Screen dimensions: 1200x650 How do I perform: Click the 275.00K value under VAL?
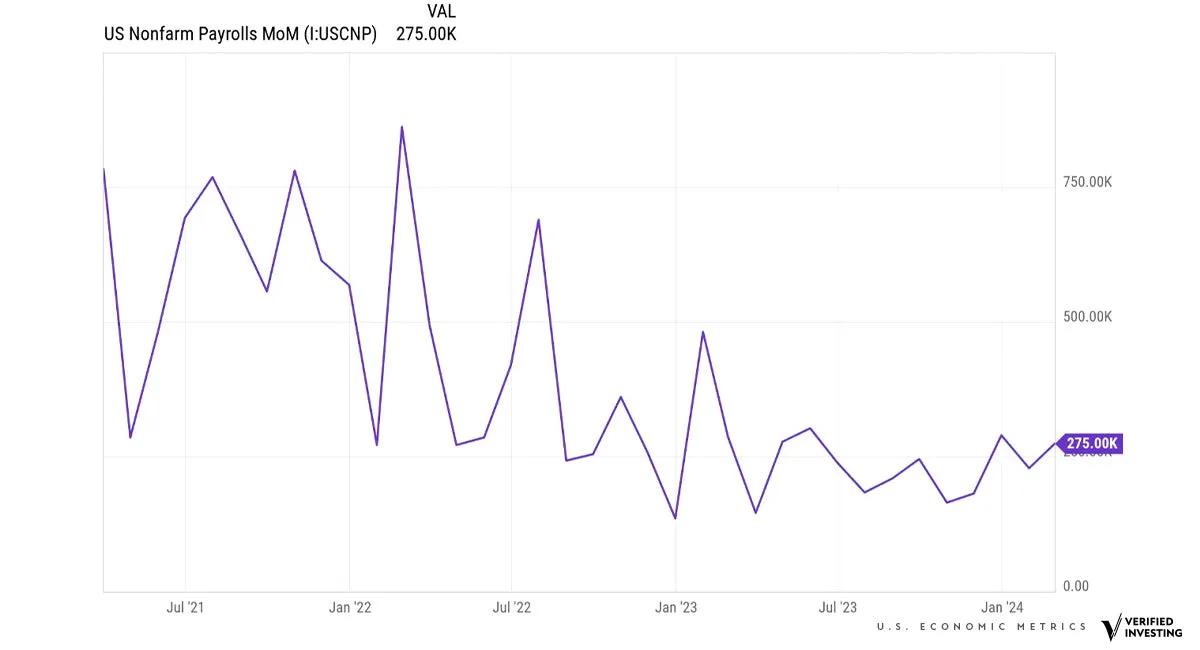[426, 34]
